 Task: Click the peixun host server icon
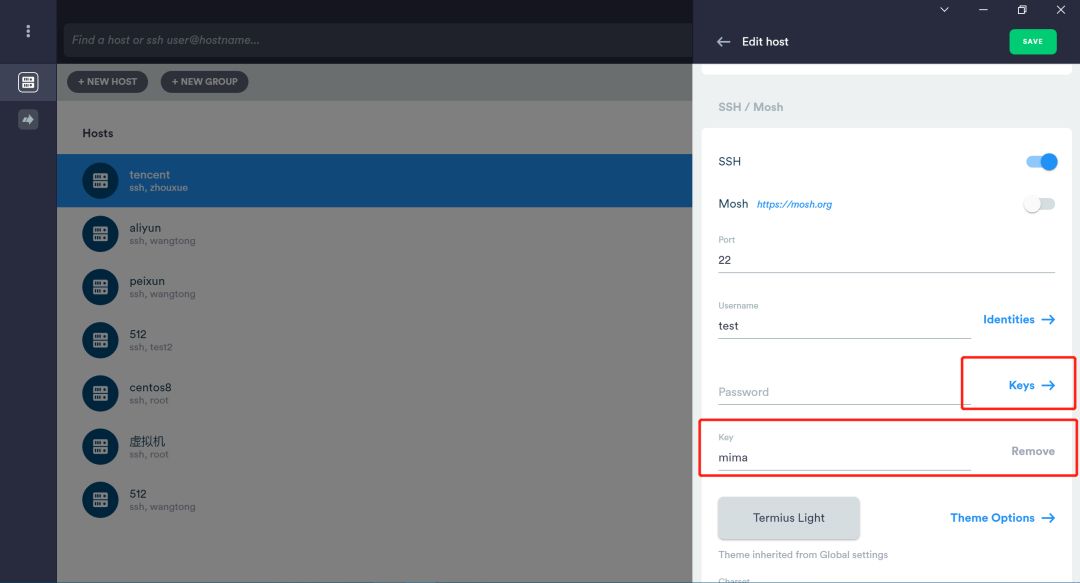click(x=101, y=287)
